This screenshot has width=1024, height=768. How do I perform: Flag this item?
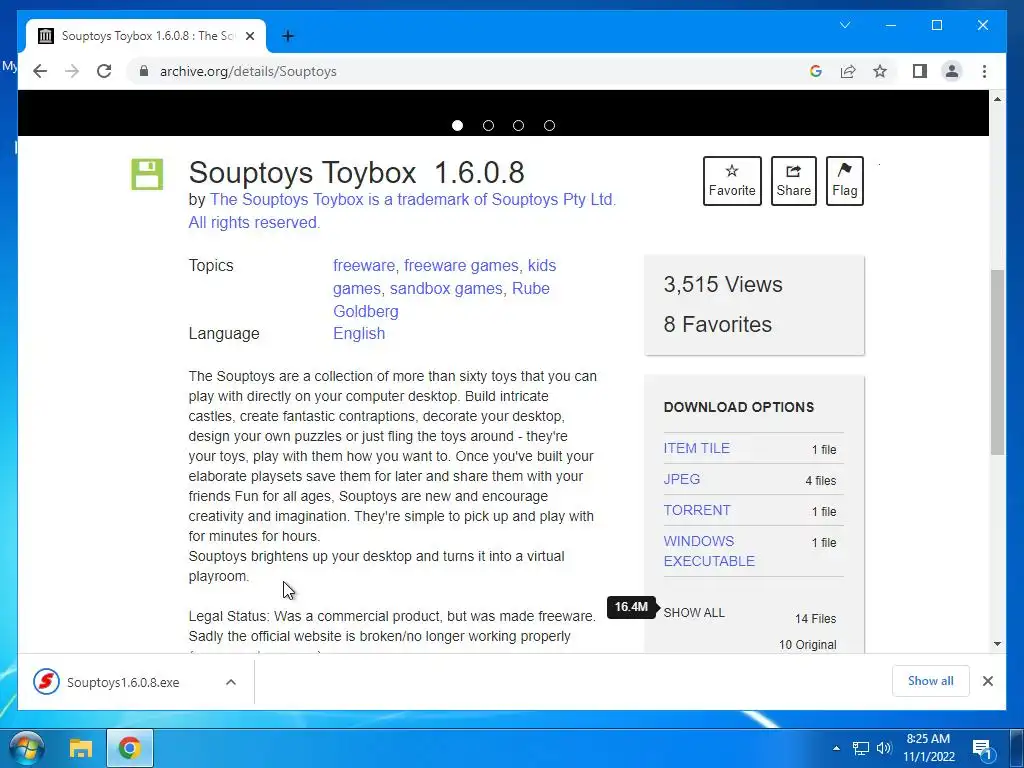[x=844, y=181]
